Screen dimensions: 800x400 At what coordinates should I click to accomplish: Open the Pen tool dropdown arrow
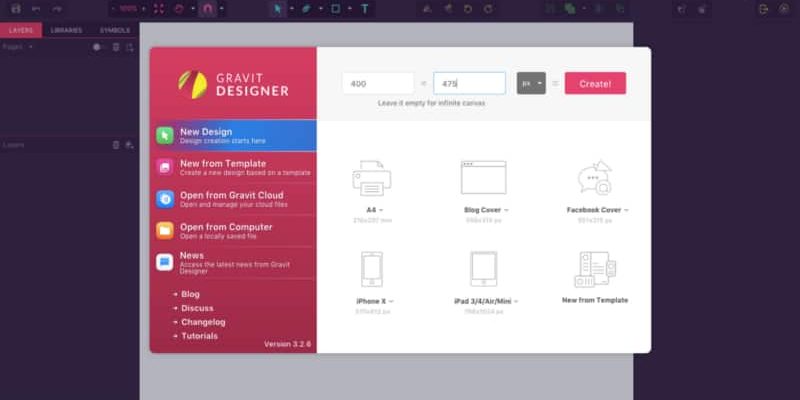click(320, 9)
